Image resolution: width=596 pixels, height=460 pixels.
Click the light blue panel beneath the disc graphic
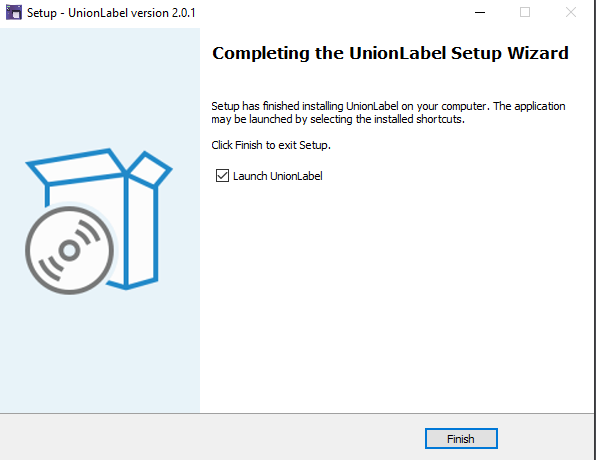tap(100, 354)
